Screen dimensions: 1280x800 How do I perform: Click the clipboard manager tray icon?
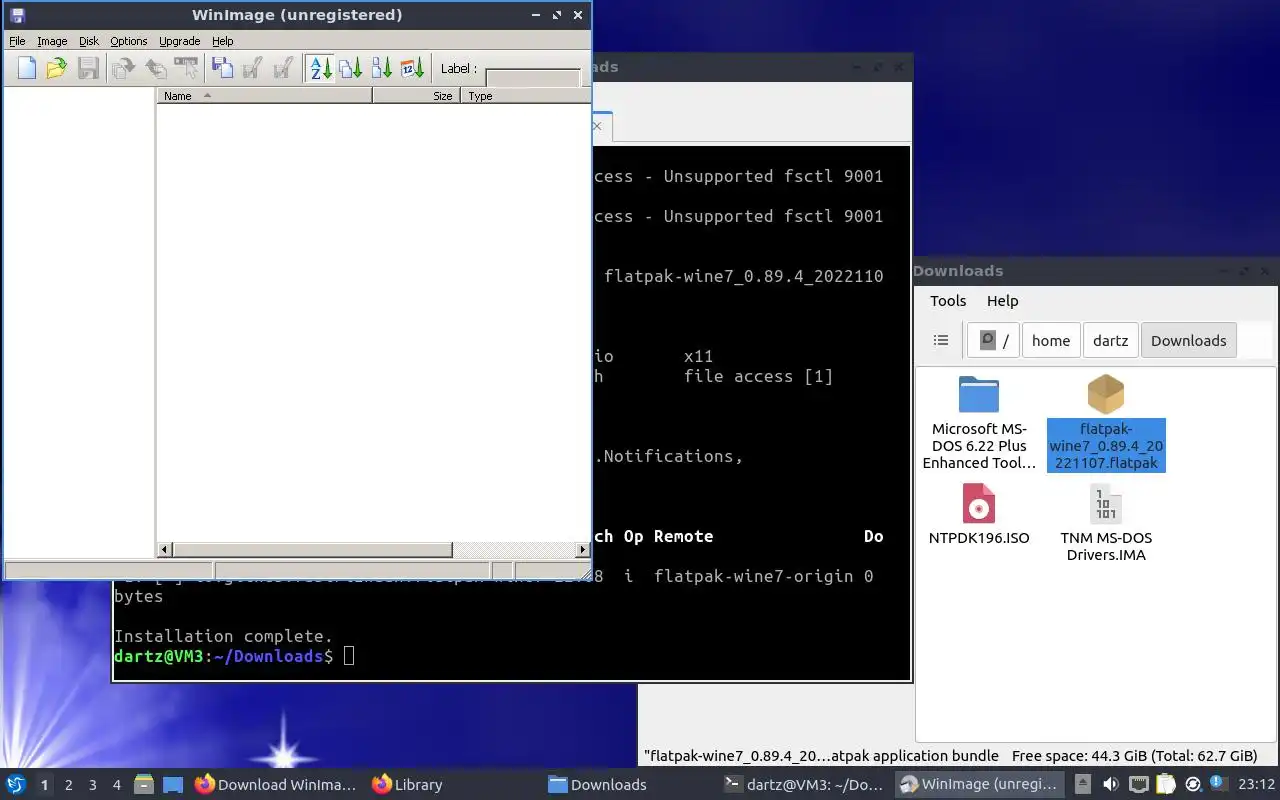(x=1166, y=785)
